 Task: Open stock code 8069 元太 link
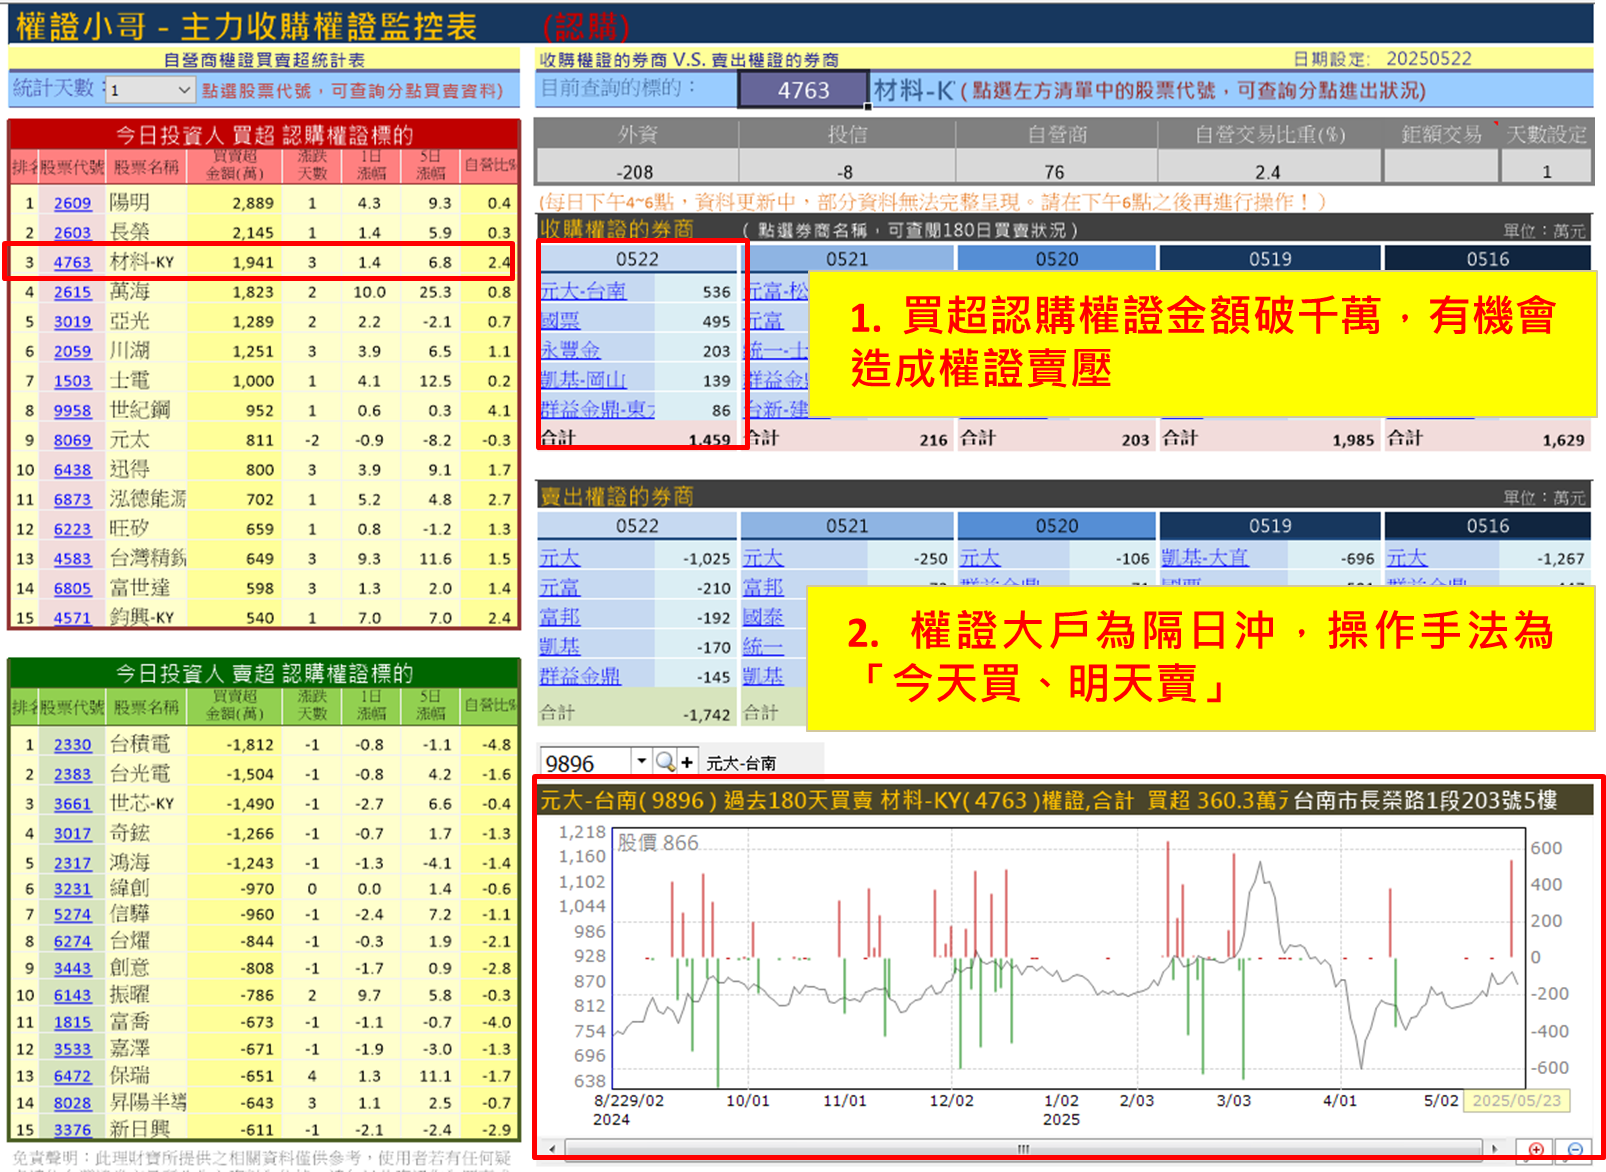coord(72,440)
